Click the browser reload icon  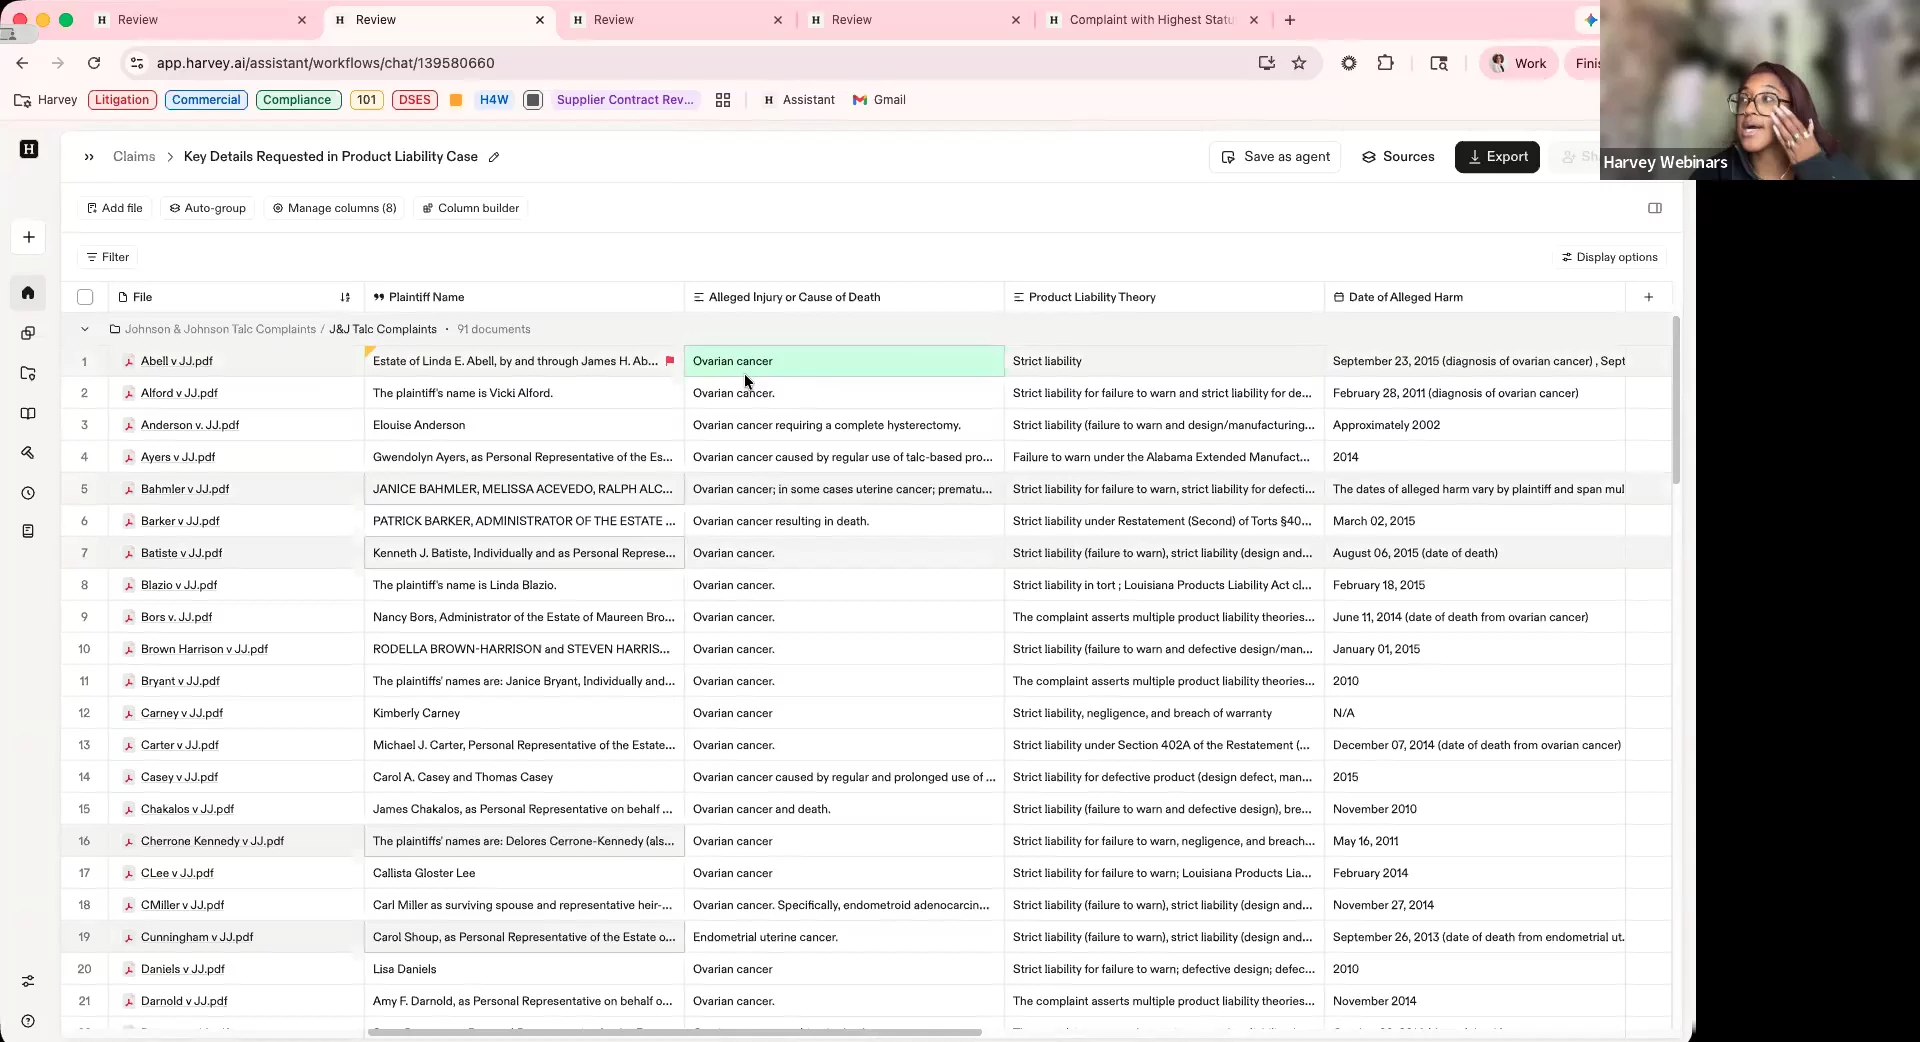[x=94, y=63]
